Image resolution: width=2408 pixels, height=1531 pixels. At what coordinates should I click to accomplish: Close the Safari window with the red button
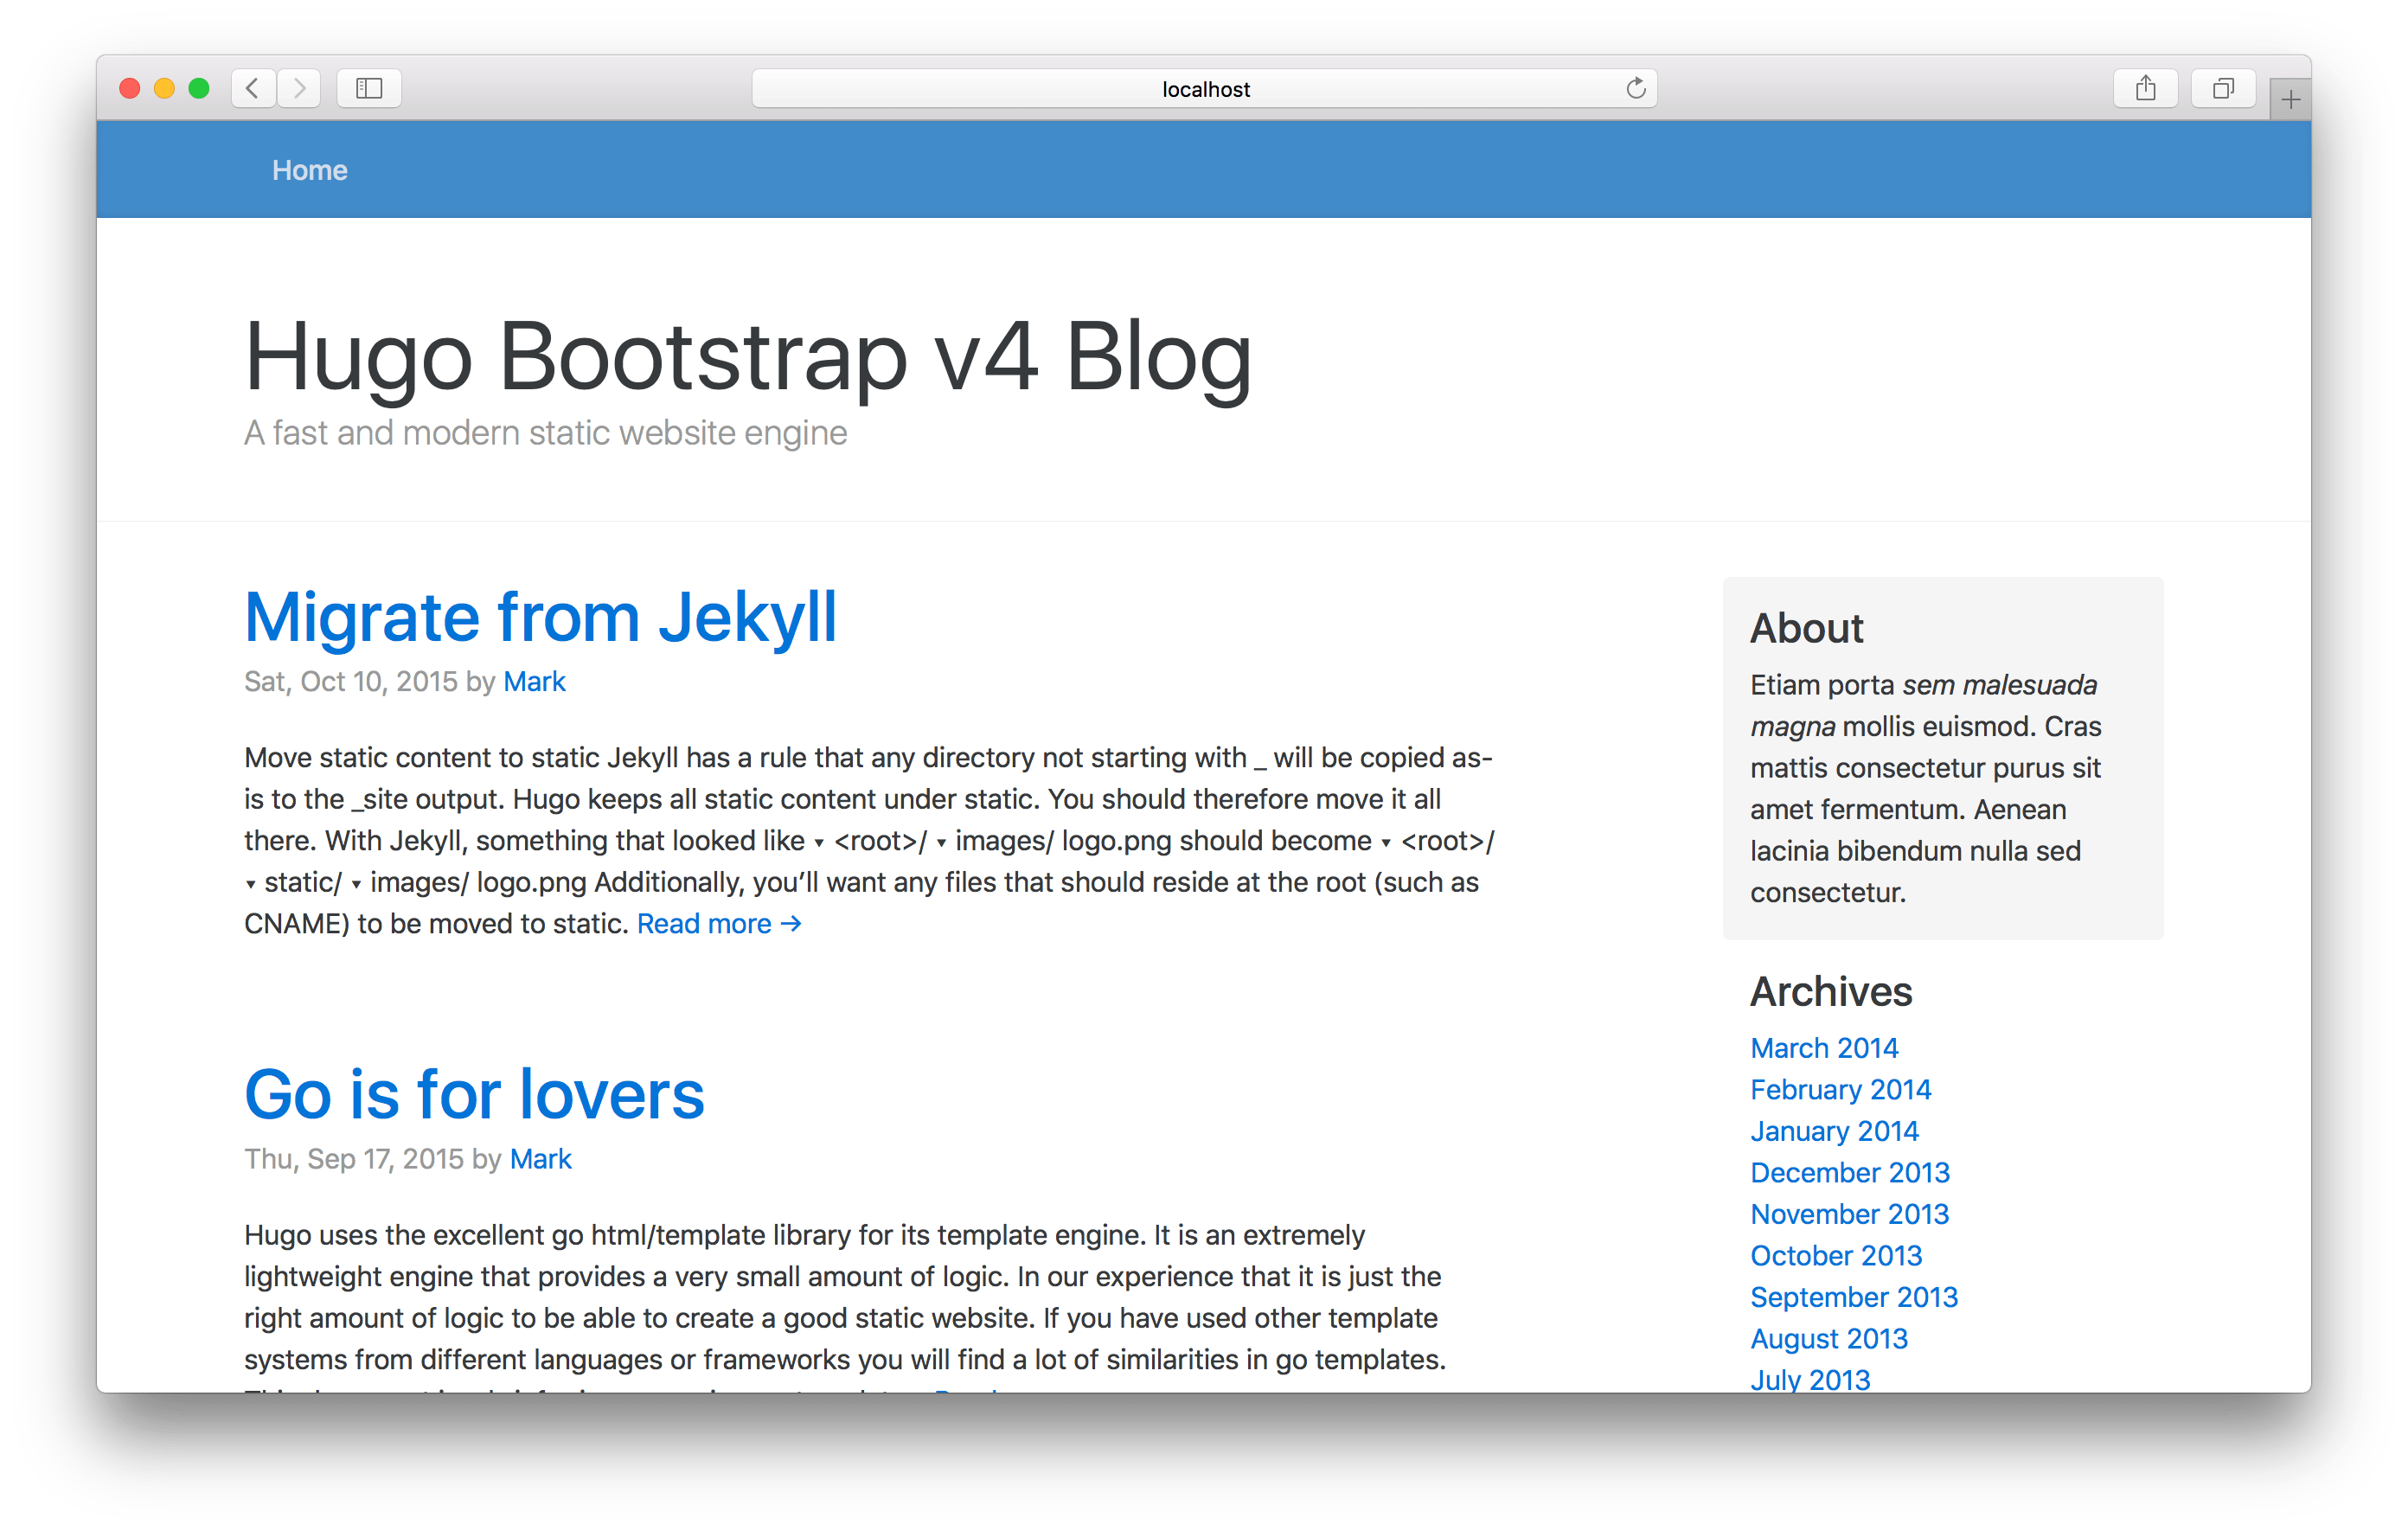(x=129, y=88)
